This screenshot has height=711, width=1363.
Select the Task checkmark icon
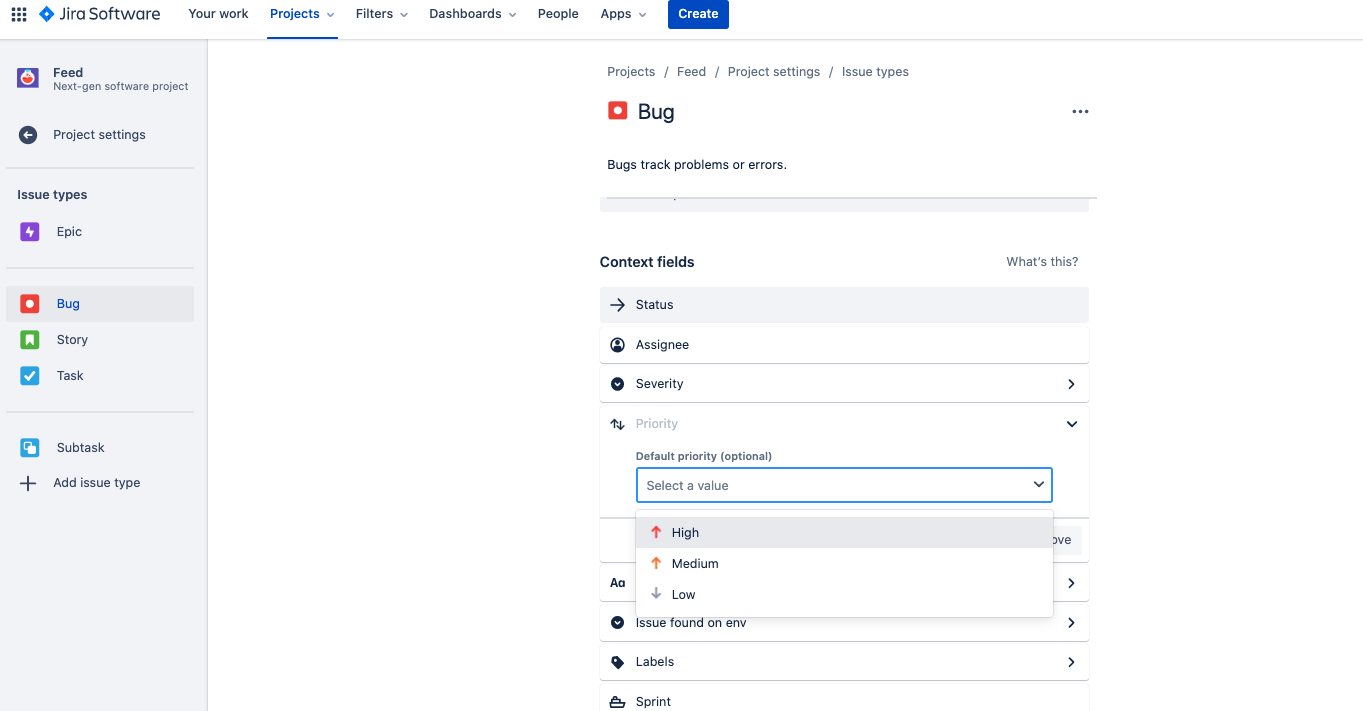(30, 376)
